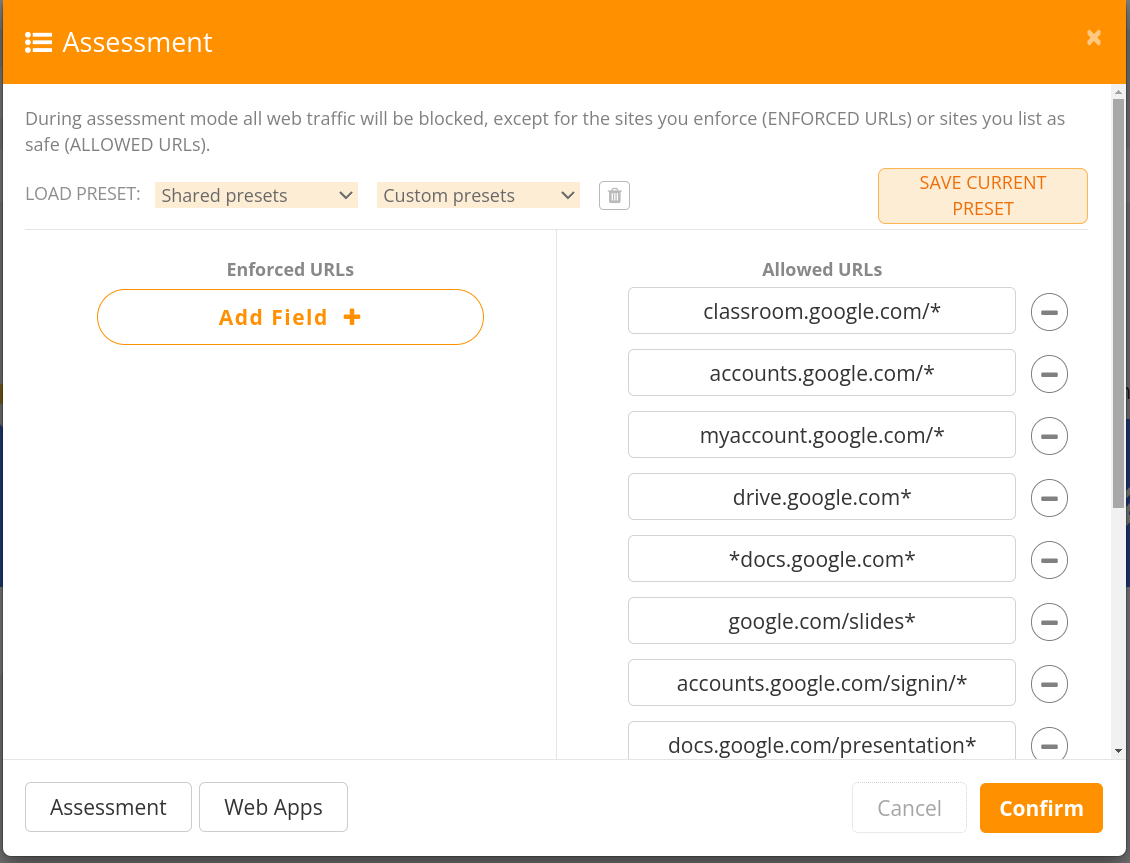Remove the google.com/slides* allowed URL

pyautogui.click(x=1049, y=622)
